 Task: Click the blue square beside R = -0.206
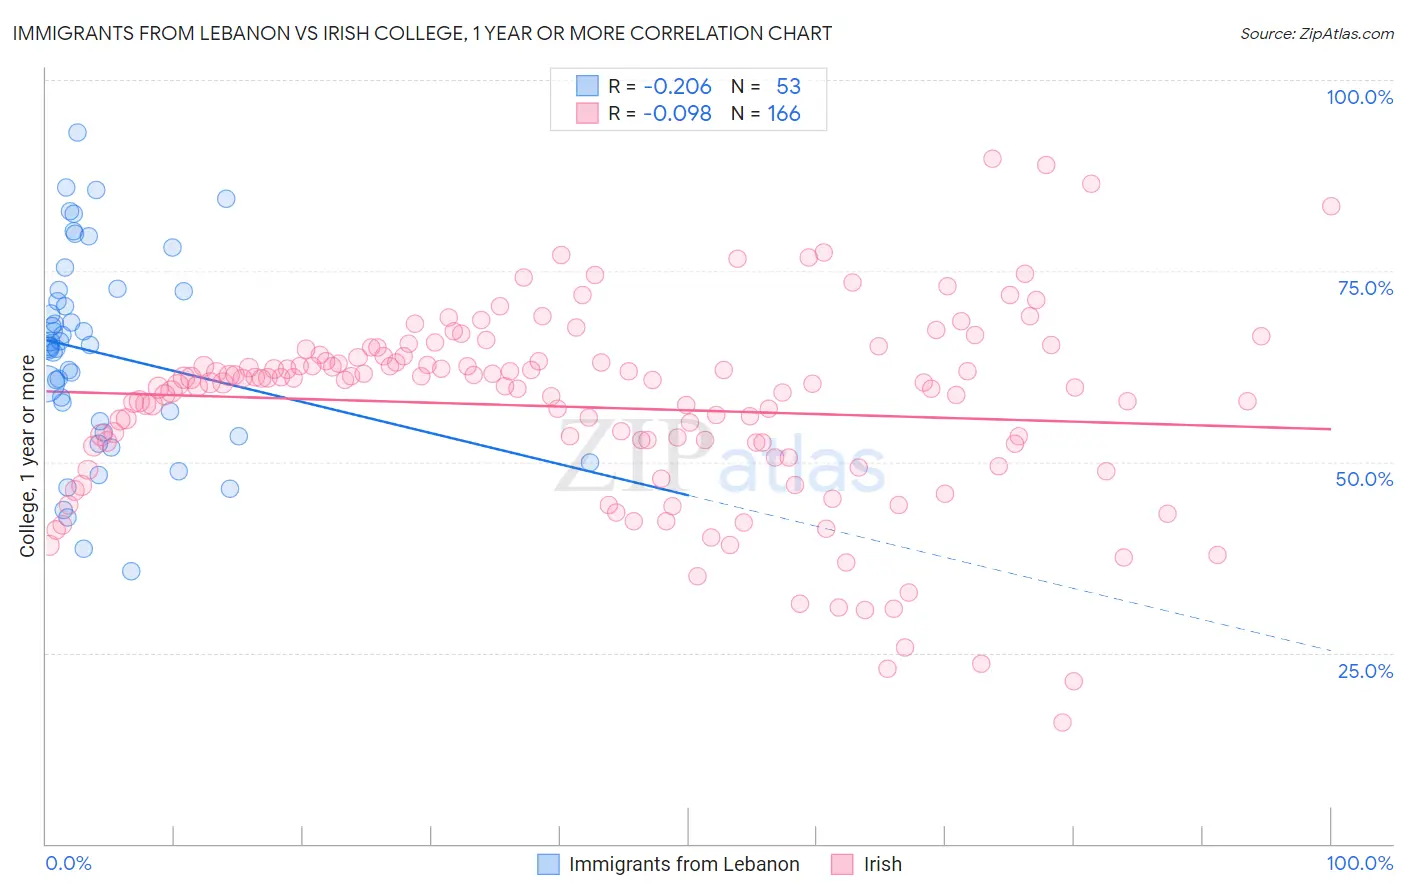click(587, 86)
